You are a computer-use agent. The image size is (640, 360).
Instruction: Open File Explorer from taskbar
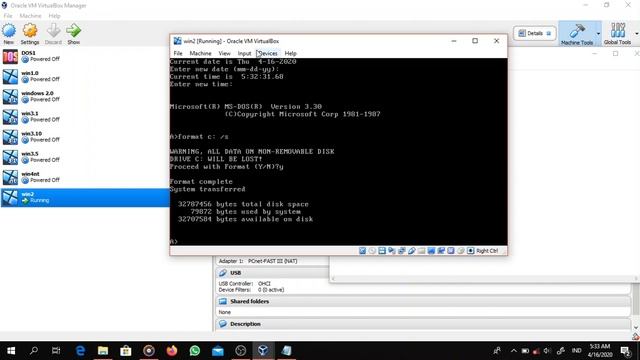[103, 351]
